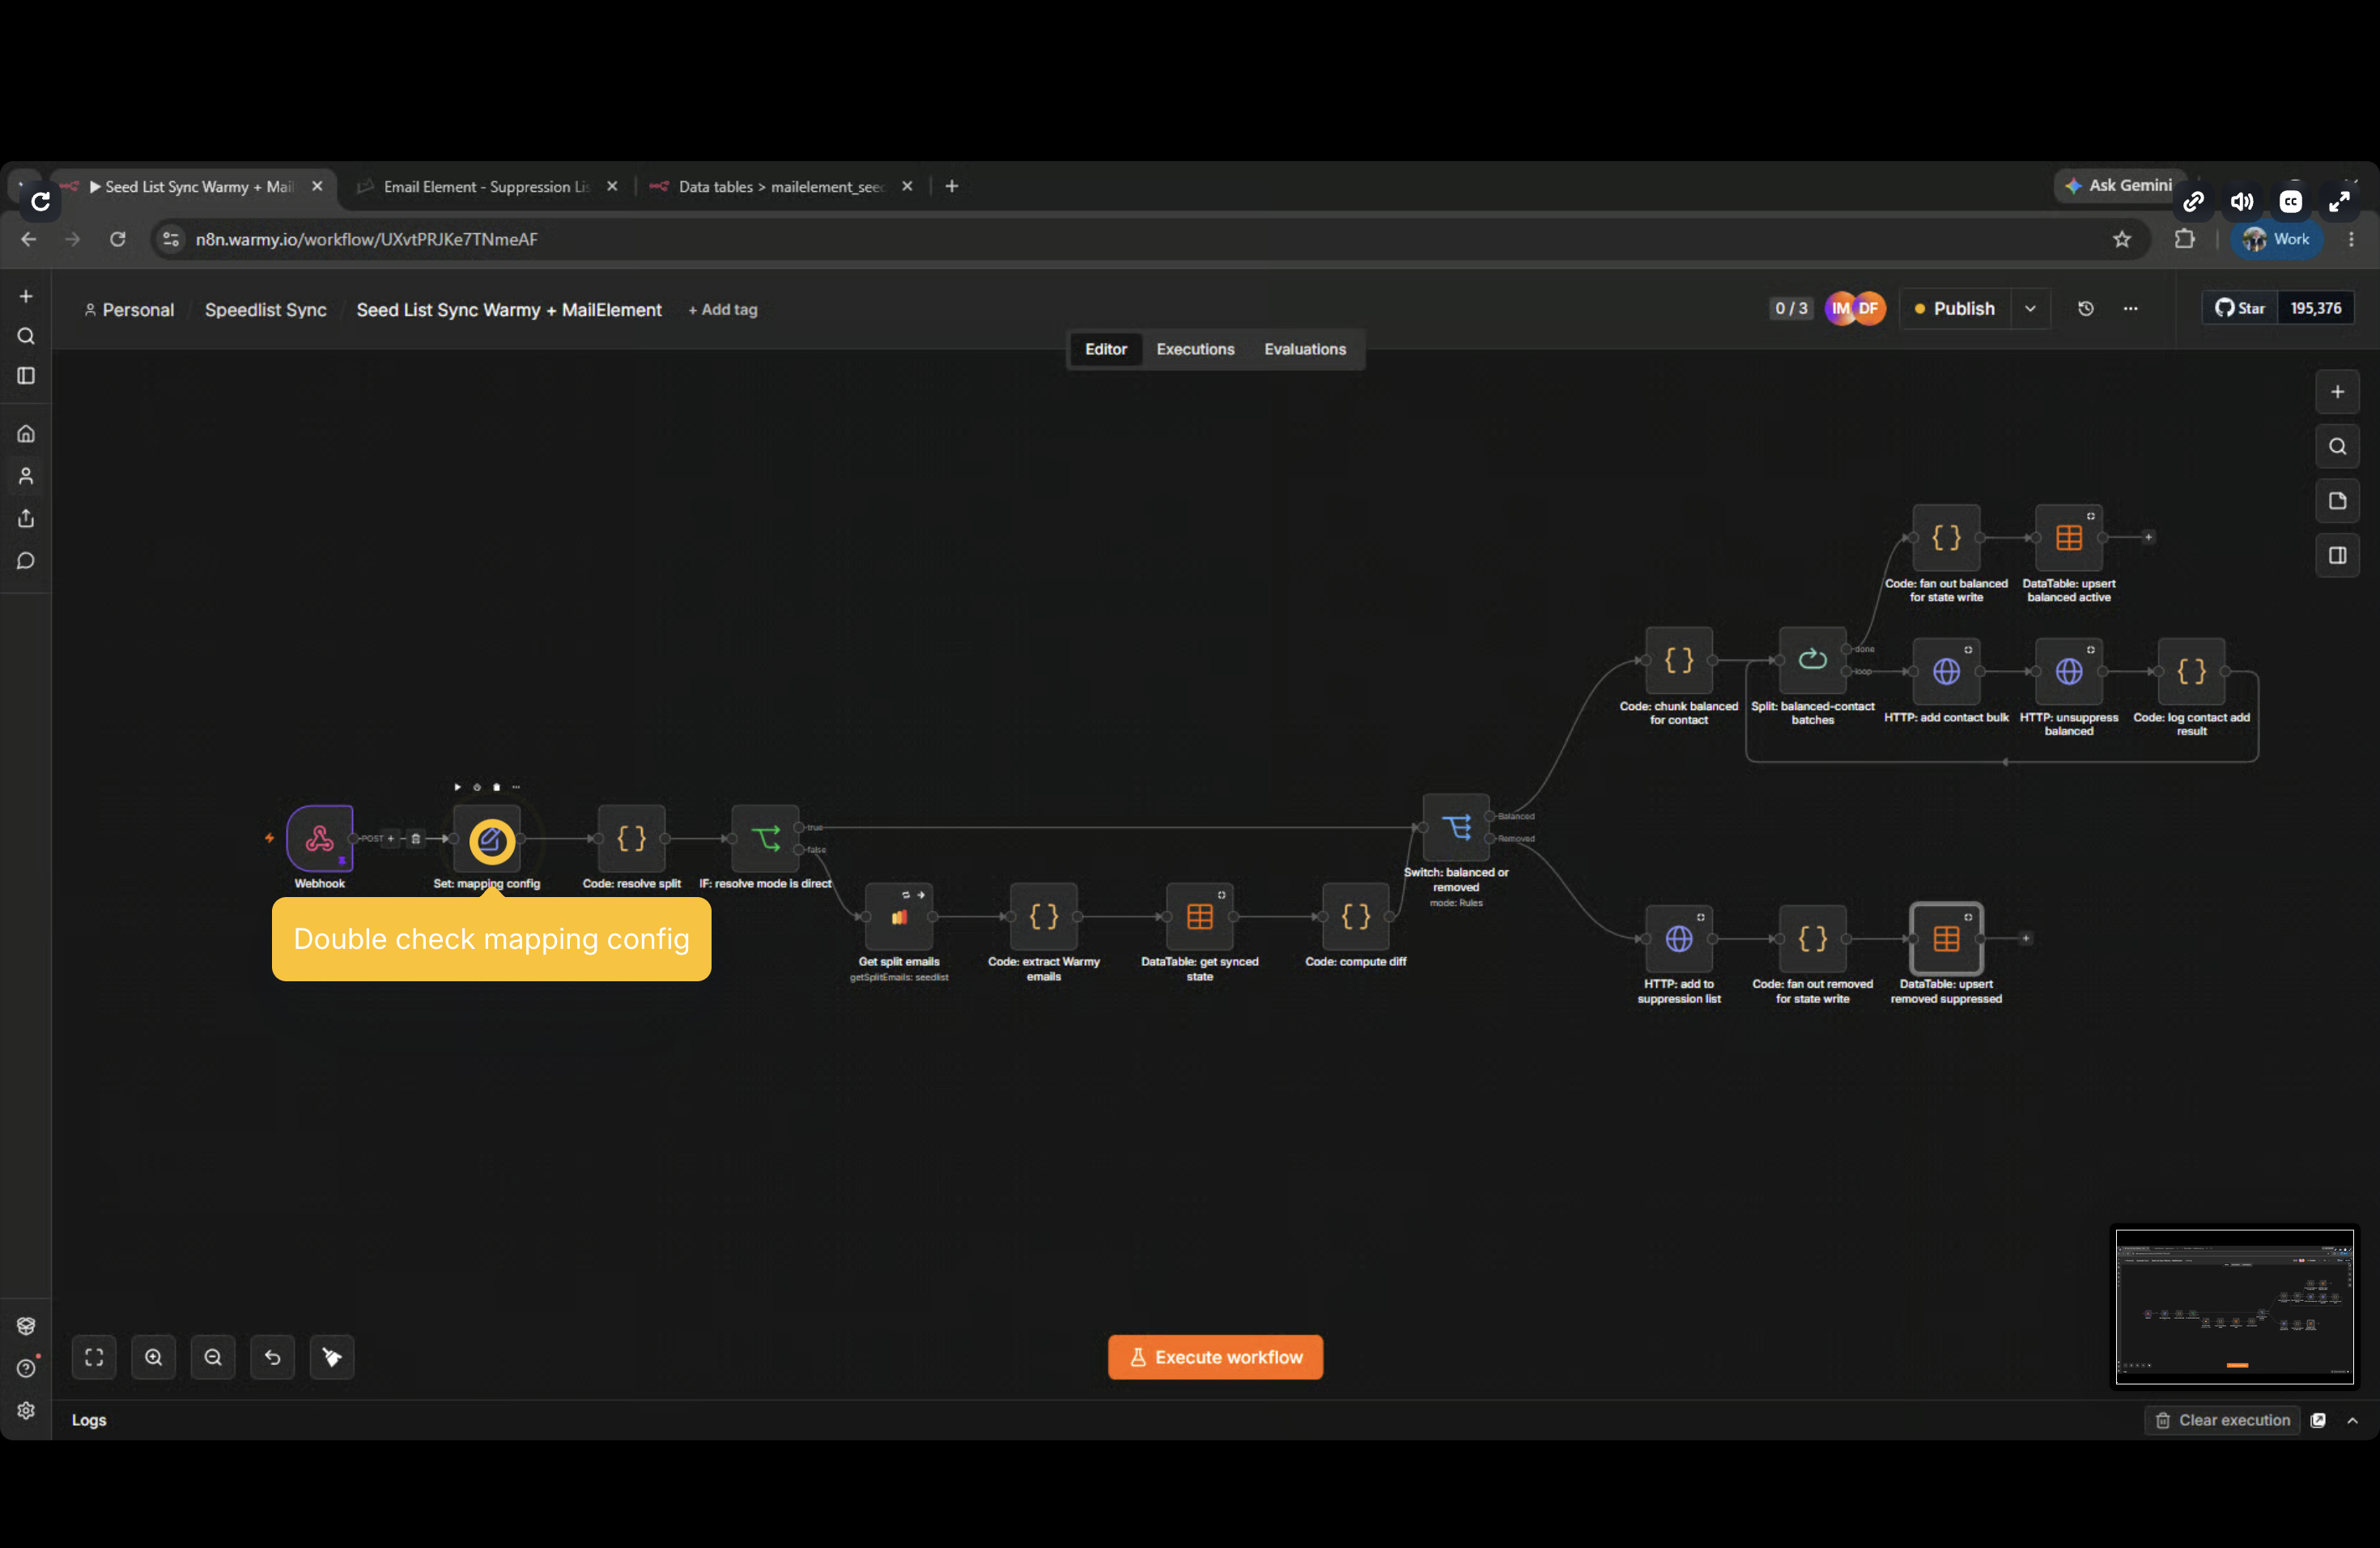
Task: Publish the workflow
Action: (x=1954, y=309)
